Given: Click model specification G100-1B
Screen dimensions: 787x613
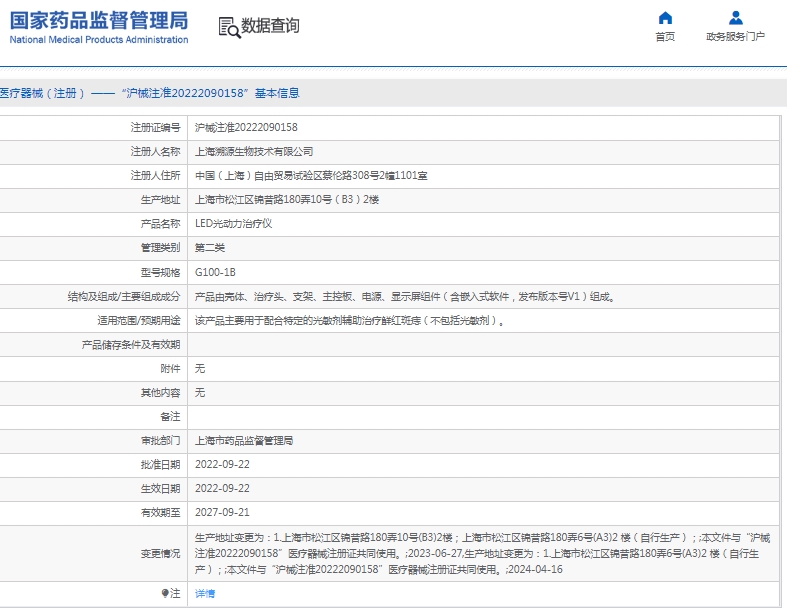Looking at the screenshot, I should tap(215, 272).
